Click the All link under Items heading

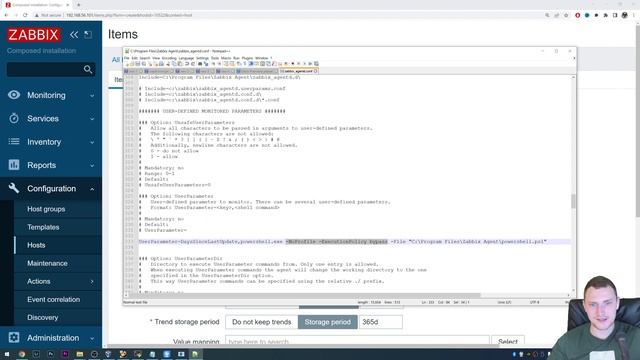(x=116, y=60)
